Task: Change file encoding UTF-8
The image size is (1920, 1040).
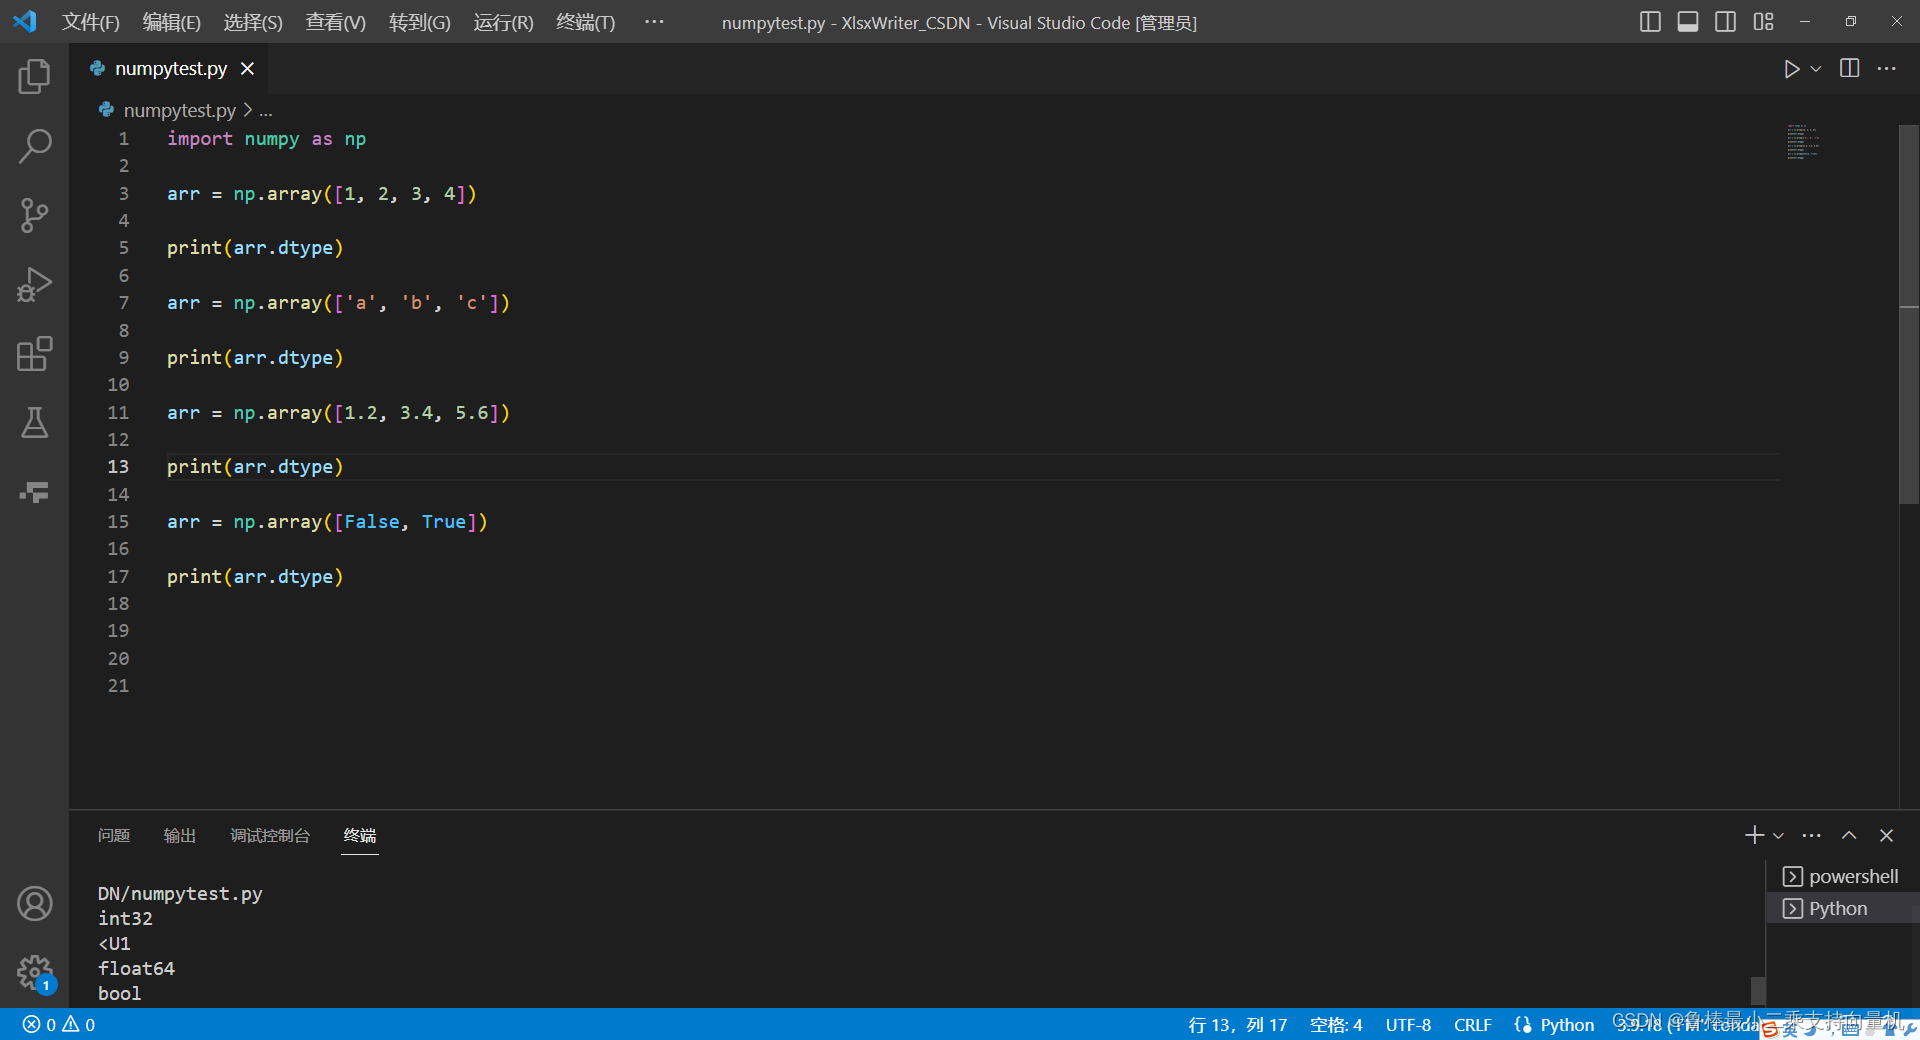Action: point(1408,1025)
